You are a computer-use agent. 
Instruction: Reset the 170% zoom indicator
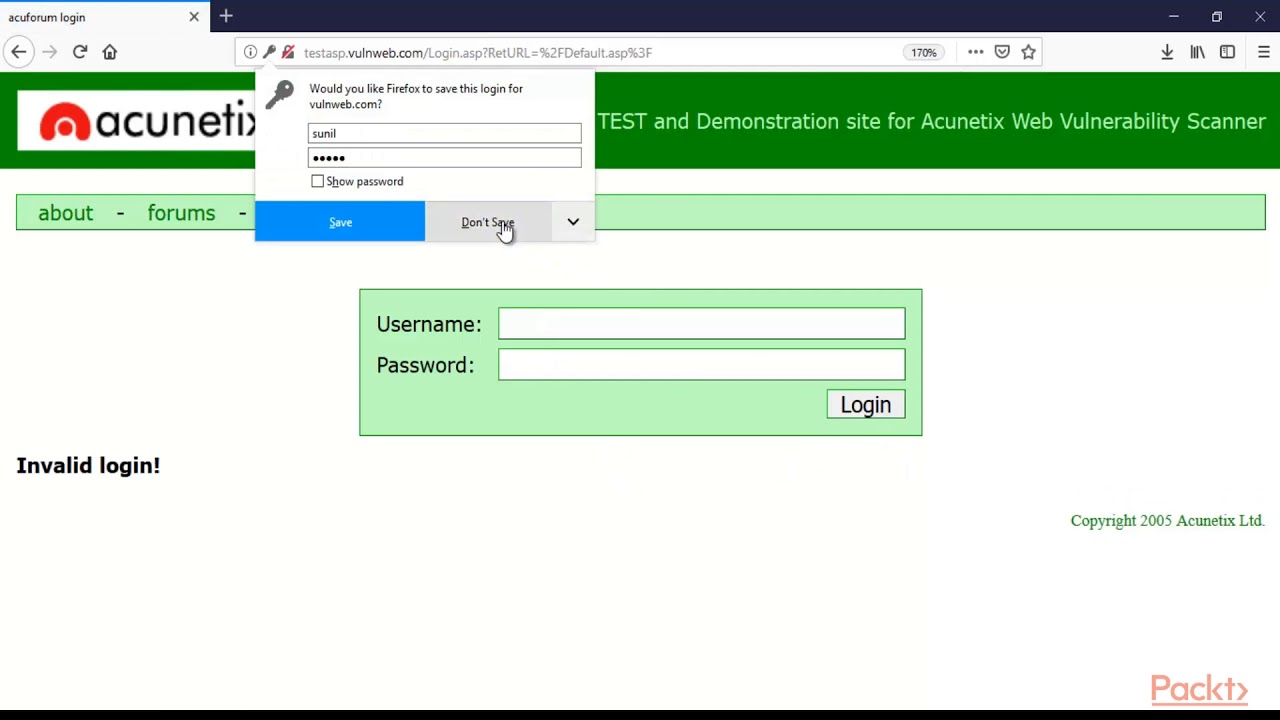point(923,52)
